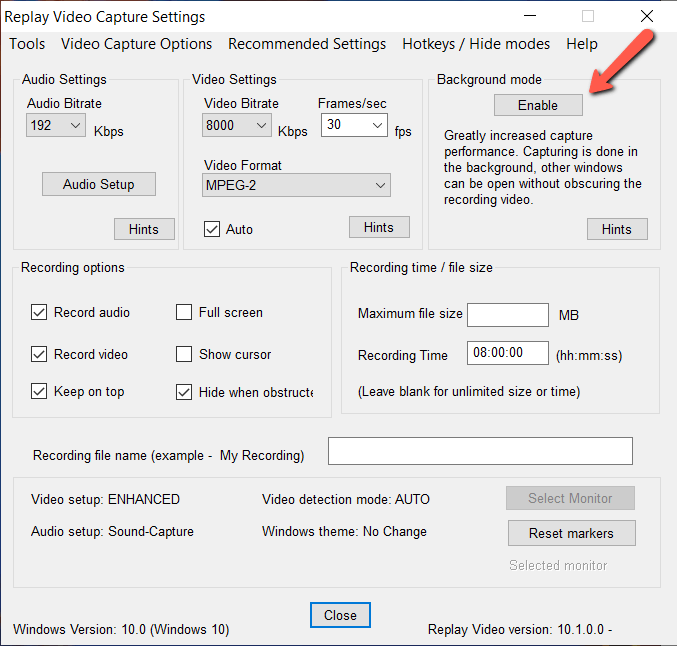Click 'Replay Video version: 10.1.0.0' text
This screenshot has width=677, height=646.
pyautogui.click(x=516, y=629)
